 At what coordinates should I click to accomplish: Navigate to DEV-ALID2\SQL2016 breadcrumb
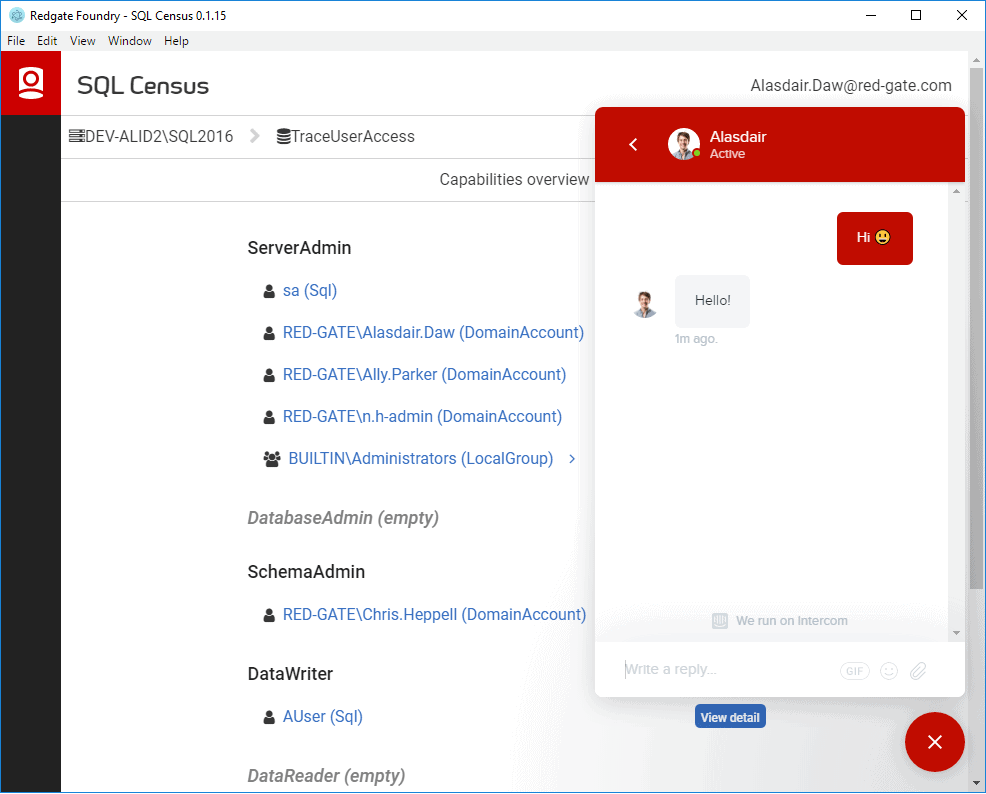(x=159, y=136)
